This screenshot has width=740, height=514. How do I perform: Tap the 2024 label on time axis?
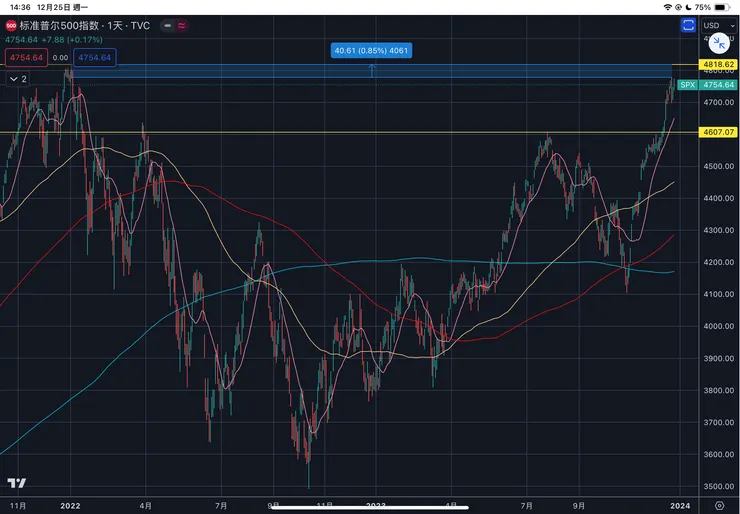tap(679, 506)
